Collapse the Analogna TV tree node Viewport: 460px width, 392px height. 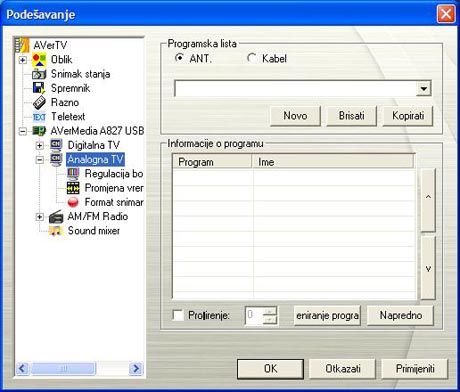39,160
